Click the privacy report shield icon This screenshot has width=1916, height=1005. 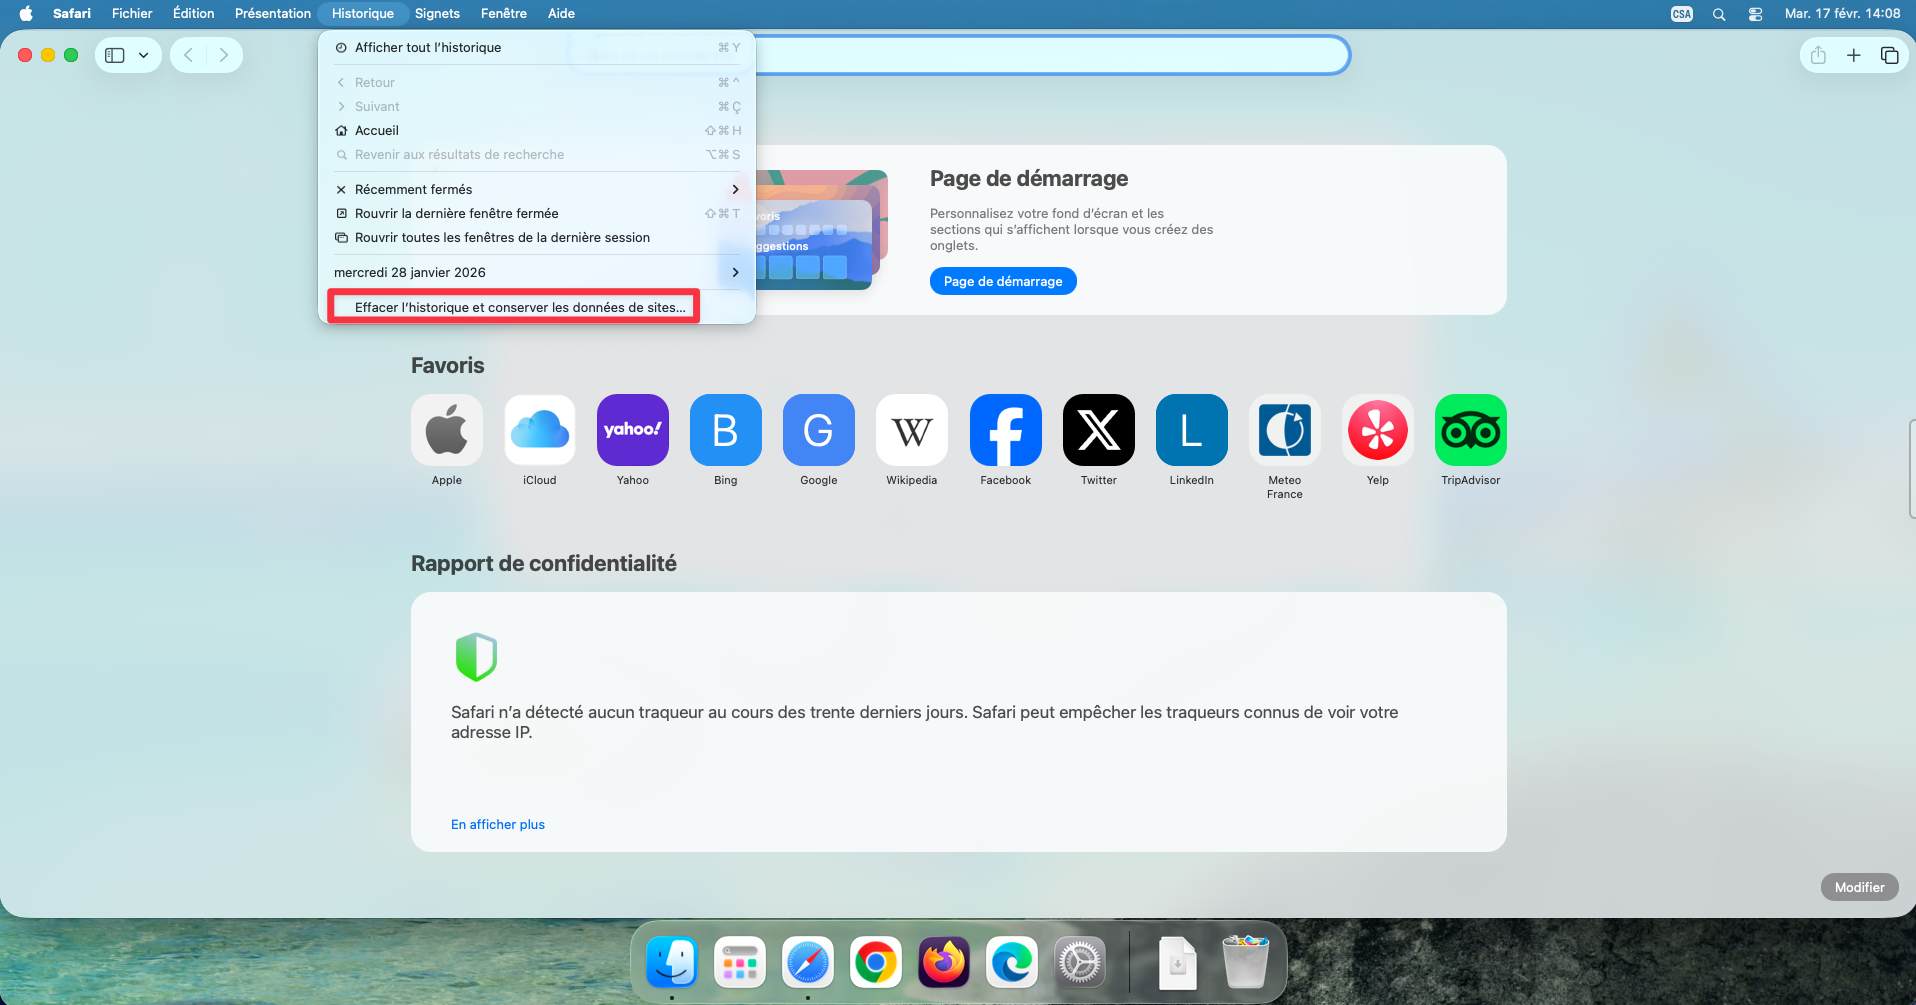(476, 657)
